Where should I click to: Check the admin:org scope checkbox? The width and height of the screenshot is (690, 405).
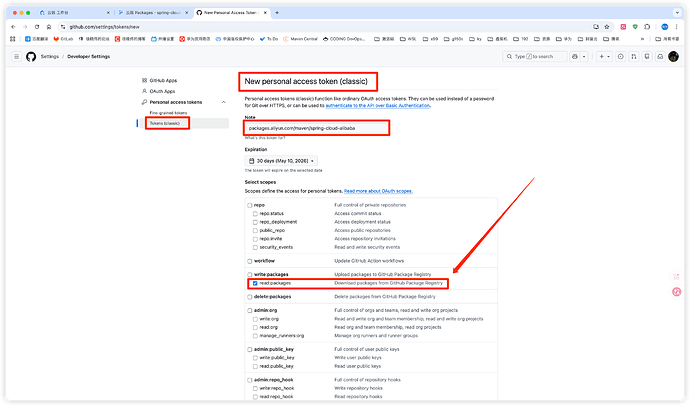click(x=250, y=310)
